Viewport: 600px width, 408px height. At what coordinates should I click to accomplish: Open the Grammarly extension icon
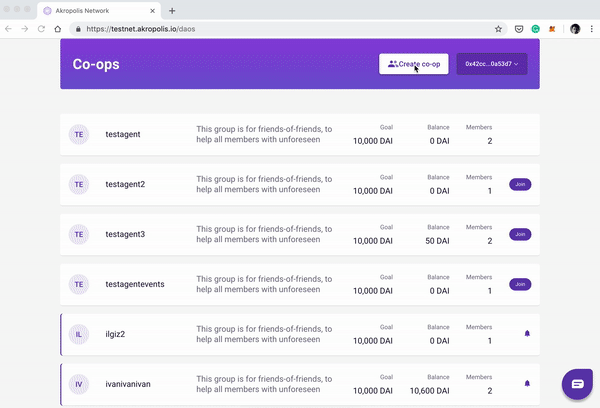click(535, 29)
